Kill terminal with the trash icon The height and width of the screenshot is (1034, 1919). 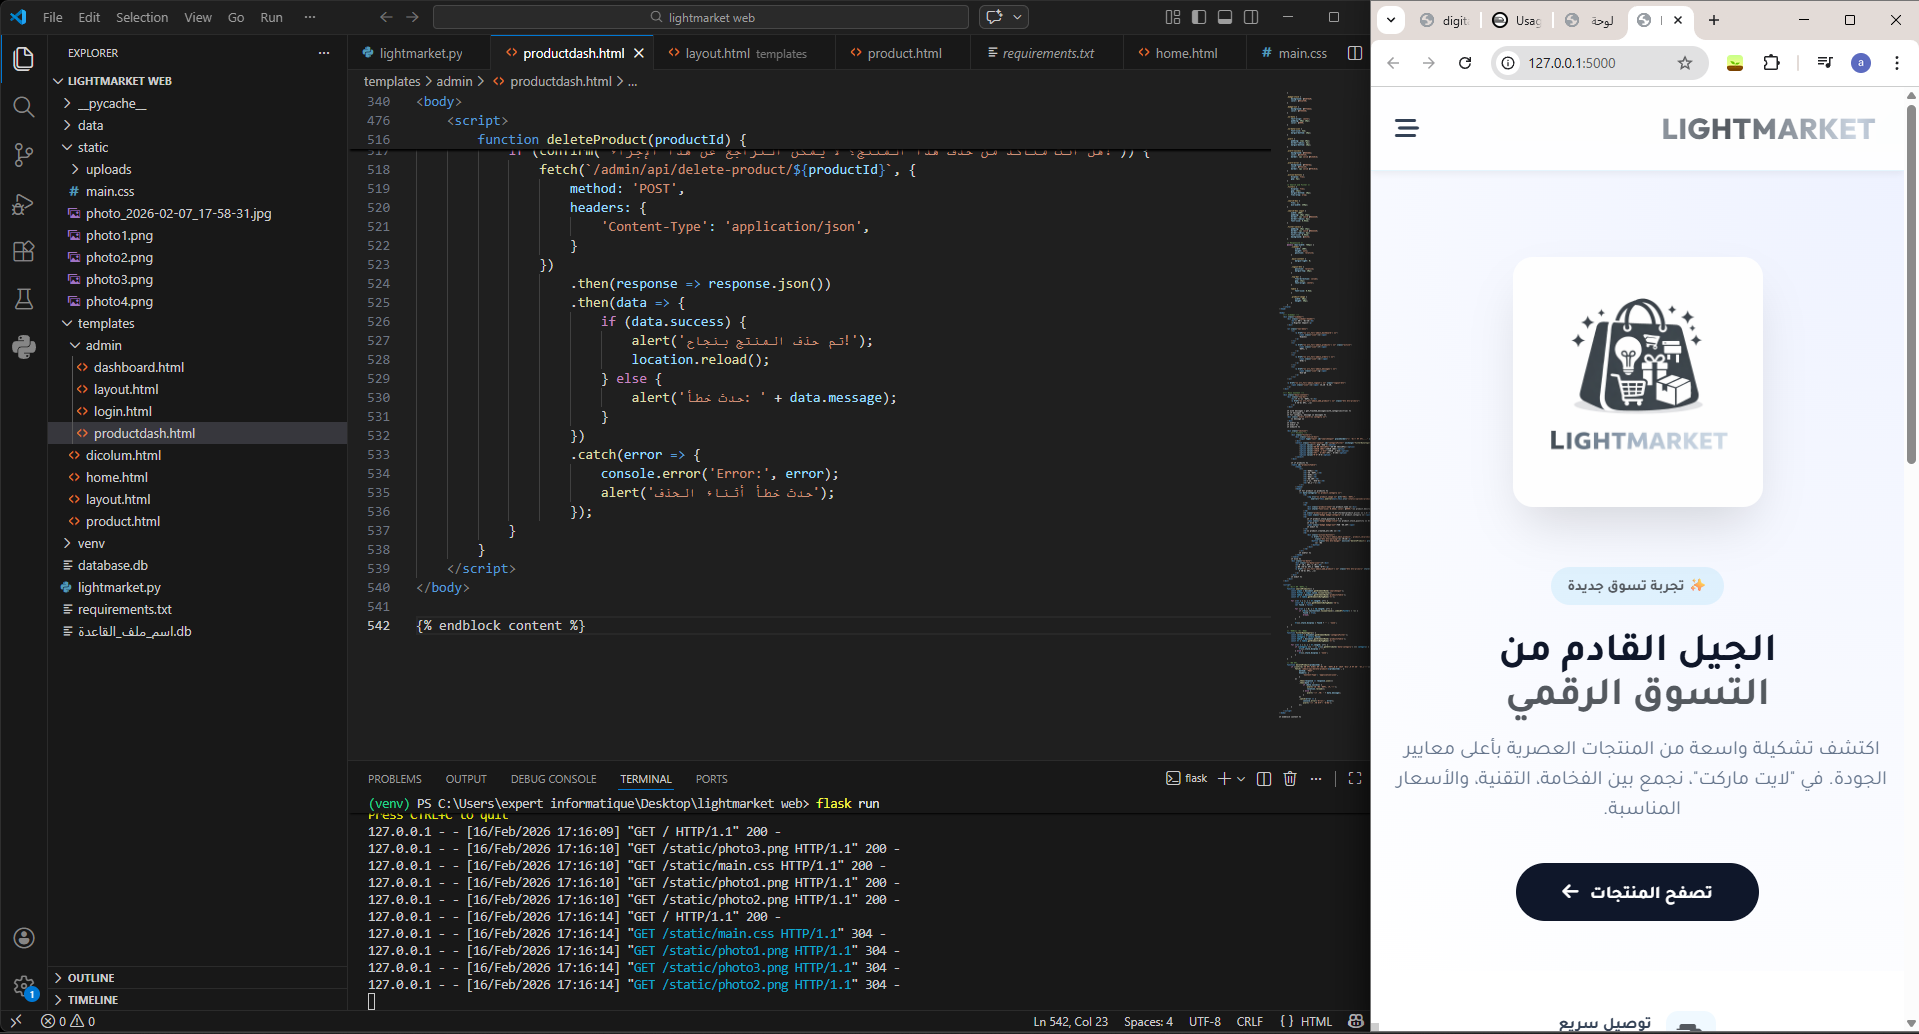click(x=1290, y=779)
